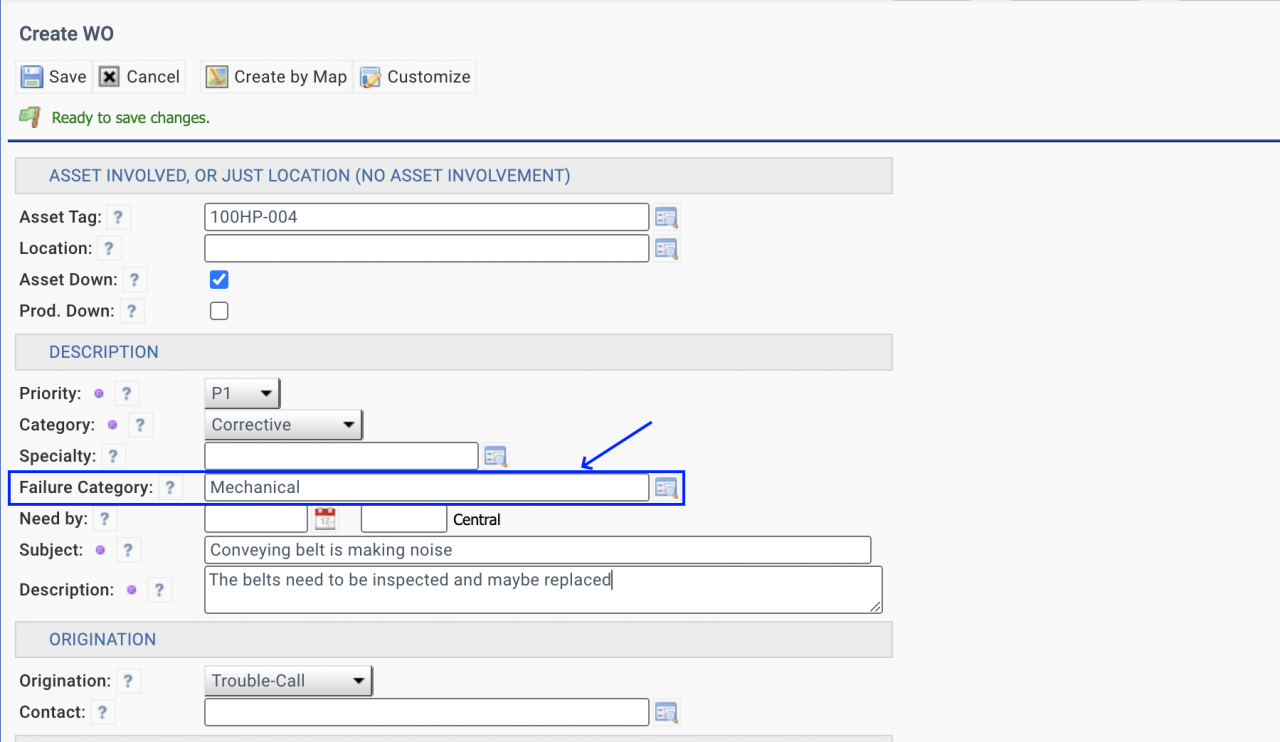The width and height of the screenshot is (1280, 742).
Task: Click the Save toolbar button
Action: click(54, 77)
